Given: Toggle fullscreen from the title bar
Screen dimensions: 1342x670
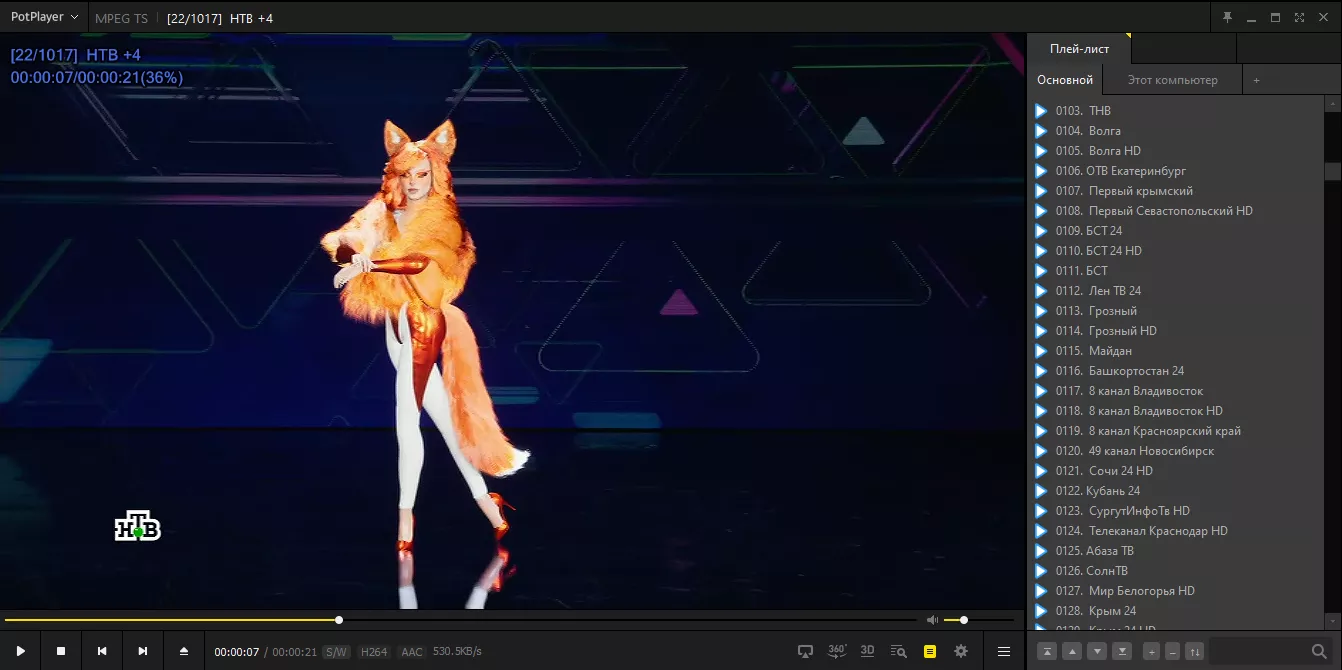Looking at the screenshot, I should click(1299, 17).
